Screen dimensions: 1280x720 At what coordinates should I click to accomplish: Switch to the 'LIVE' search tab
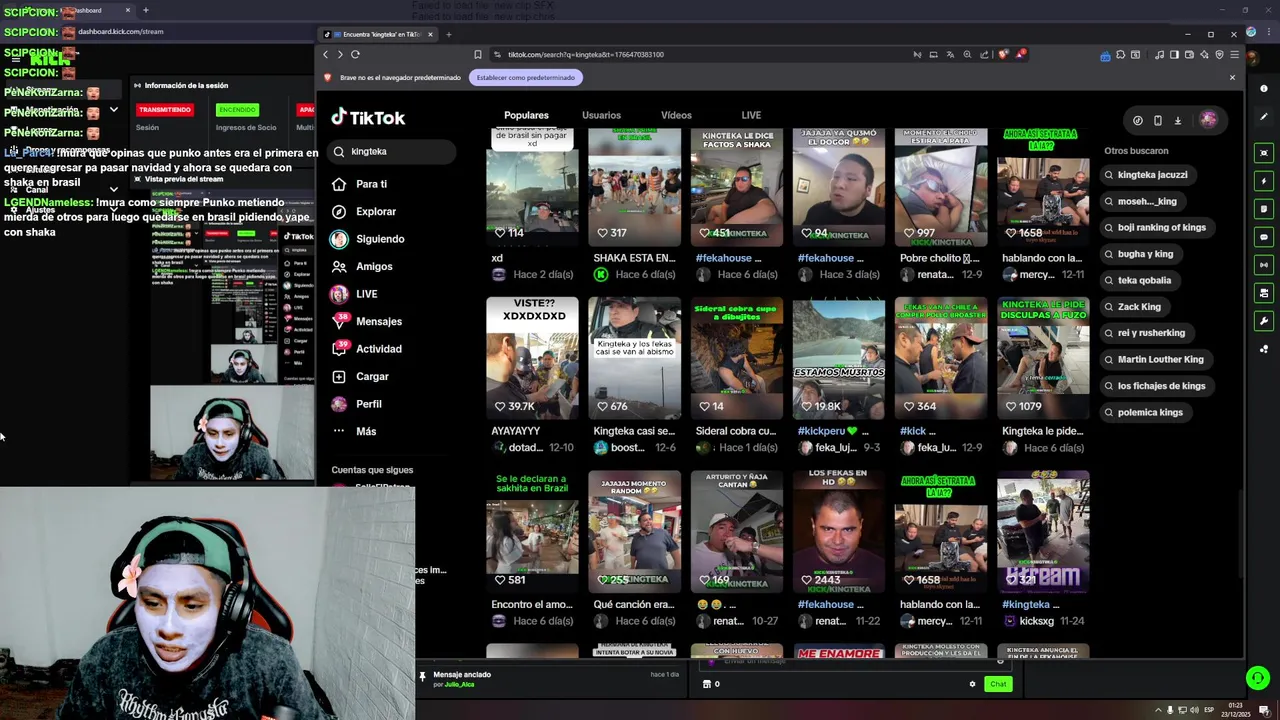(x=751, y=115)
